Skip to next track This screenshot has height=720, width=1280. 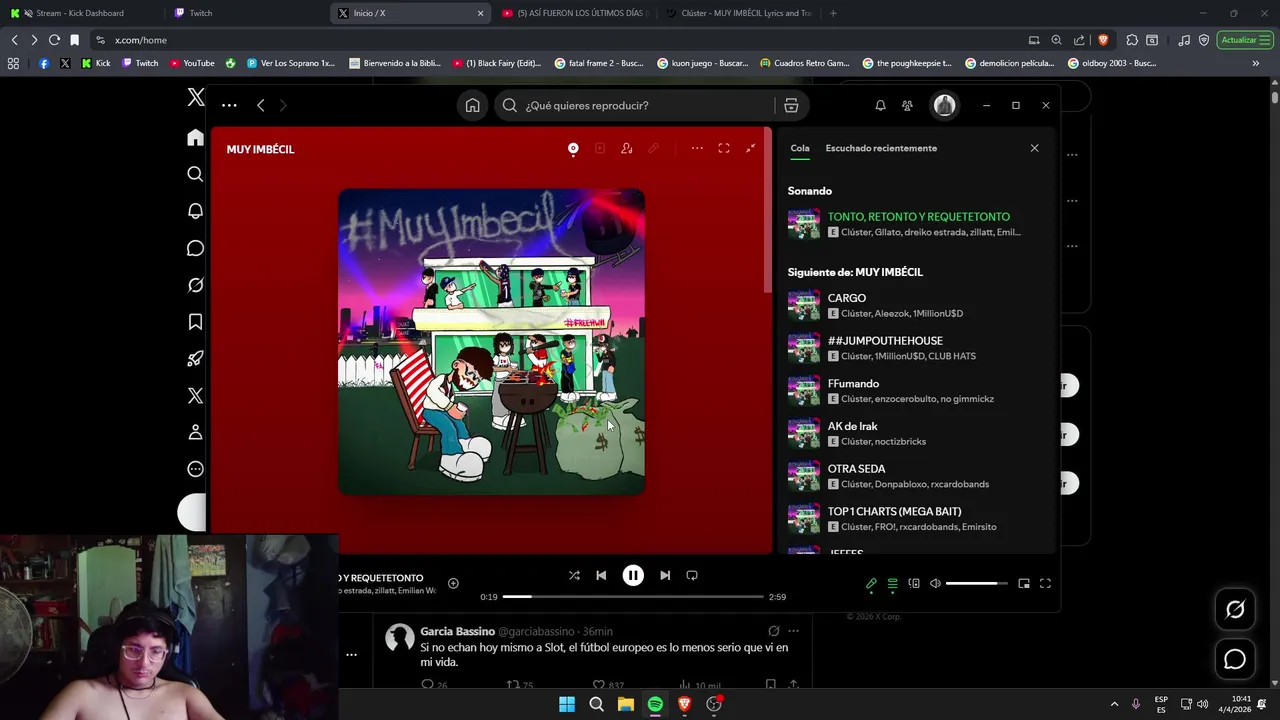(665, 575)
